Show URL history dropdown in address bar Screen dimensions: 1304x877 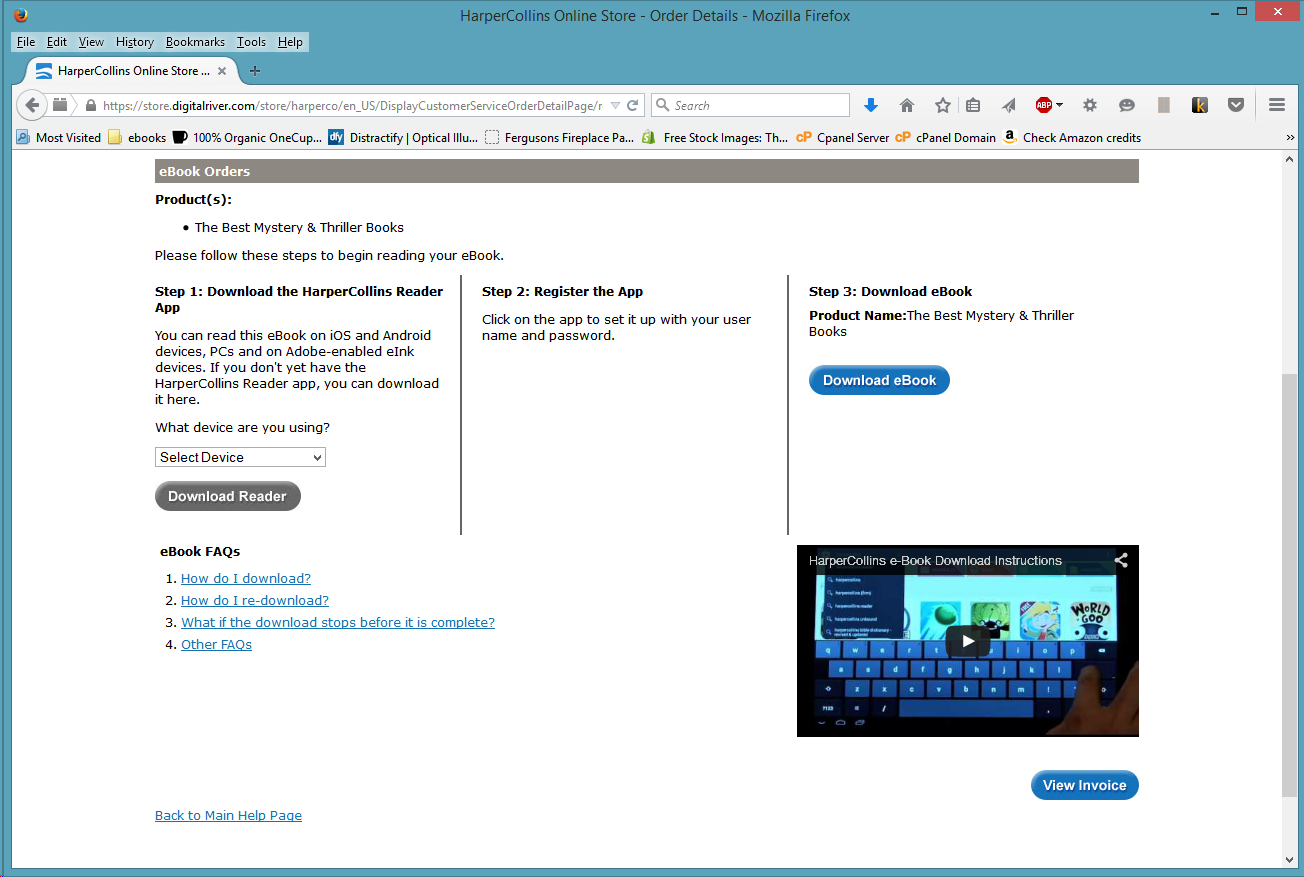(615, 105)
